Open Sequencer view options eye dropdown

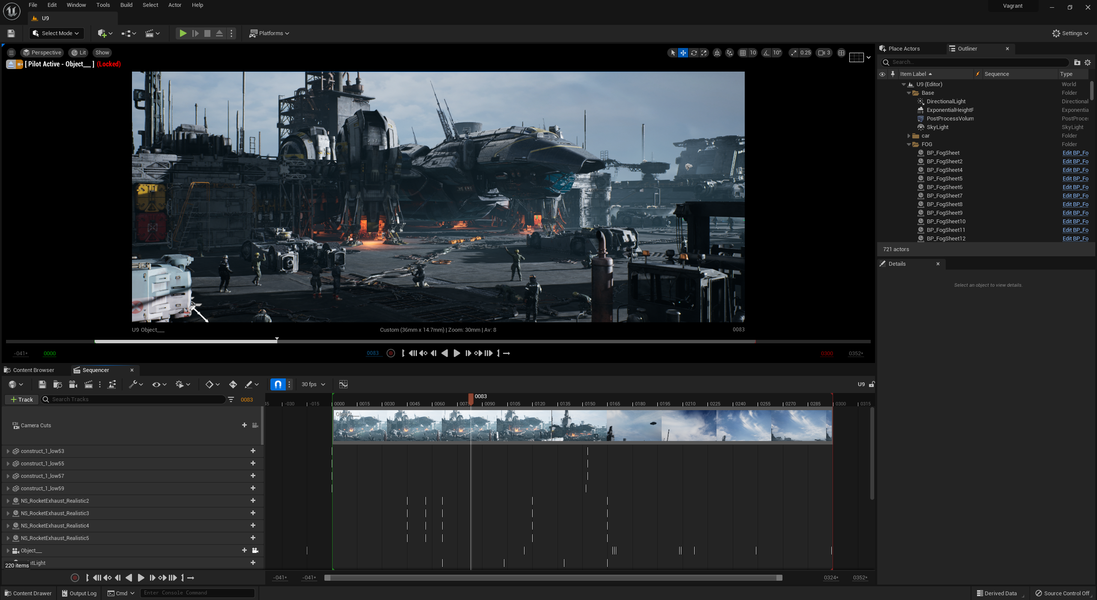[159, 384]
